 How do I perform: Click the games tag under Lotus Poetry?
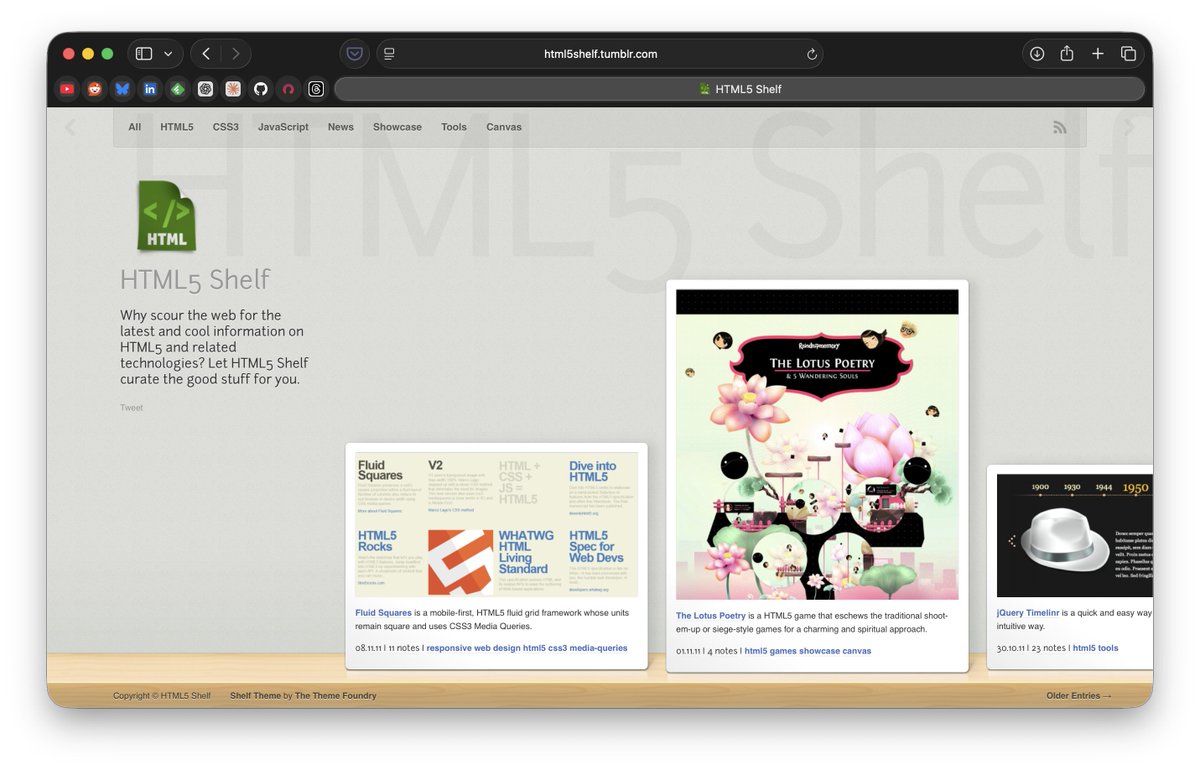tap(783, 651)
